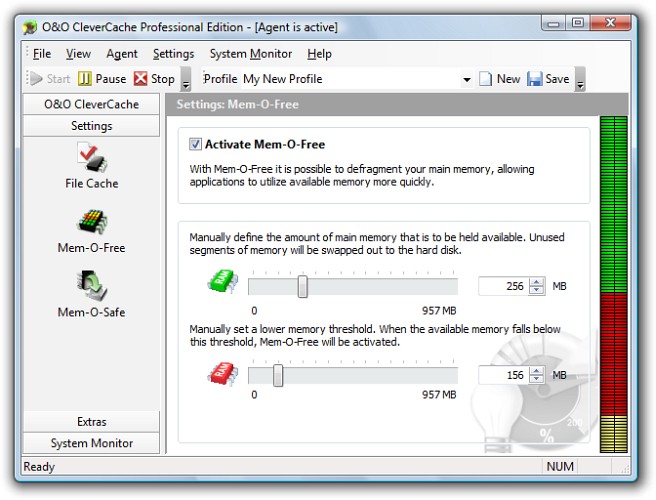Click the Settings: Mem-O-Free heading

coord(237,104)
